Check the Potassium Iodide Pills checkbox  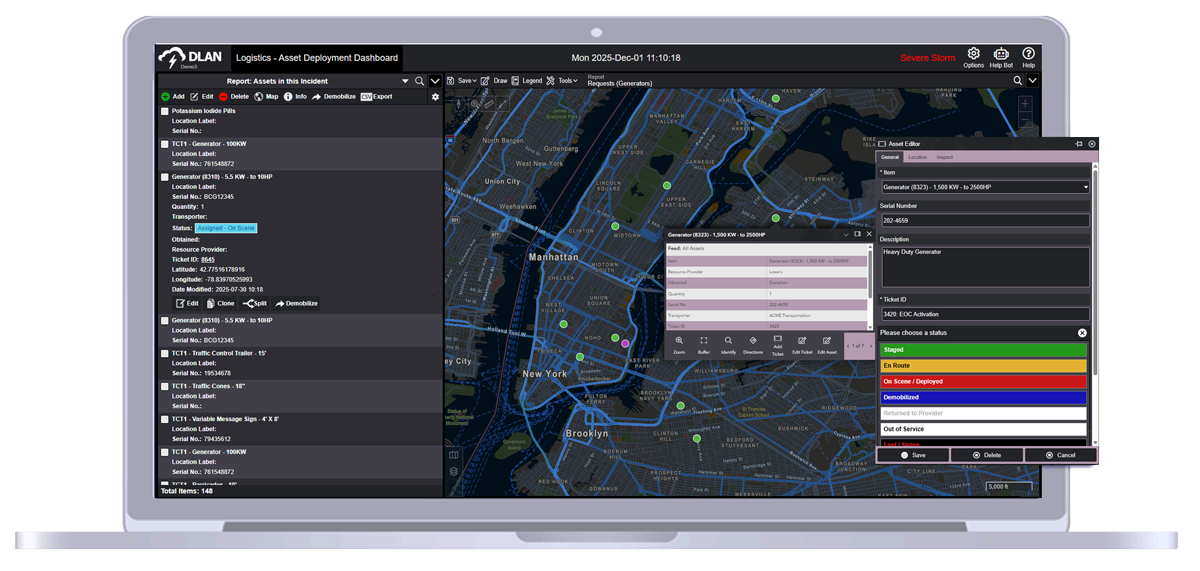point(165,112)
